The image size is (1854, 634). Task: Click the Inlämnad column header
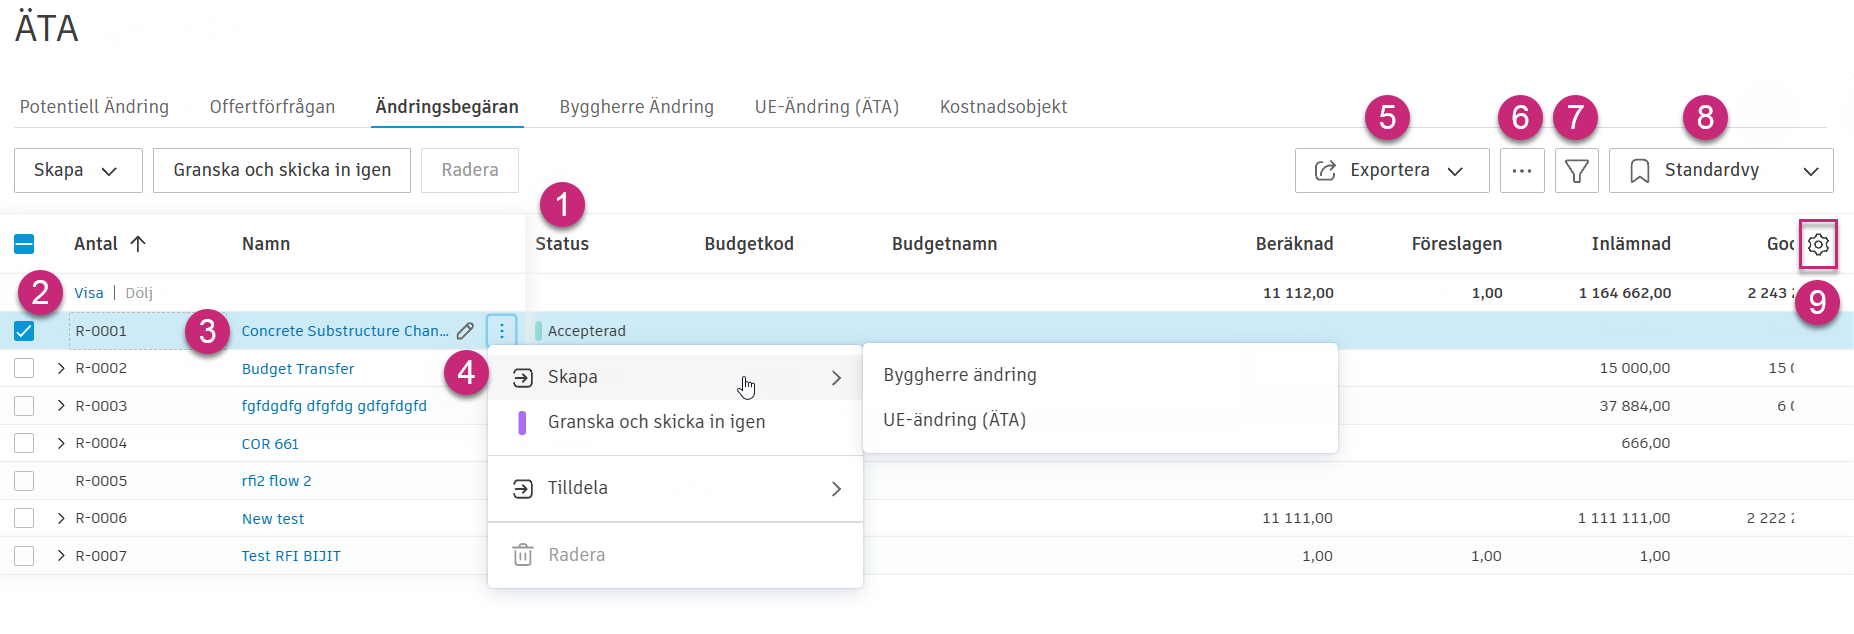coord(1631,244)
